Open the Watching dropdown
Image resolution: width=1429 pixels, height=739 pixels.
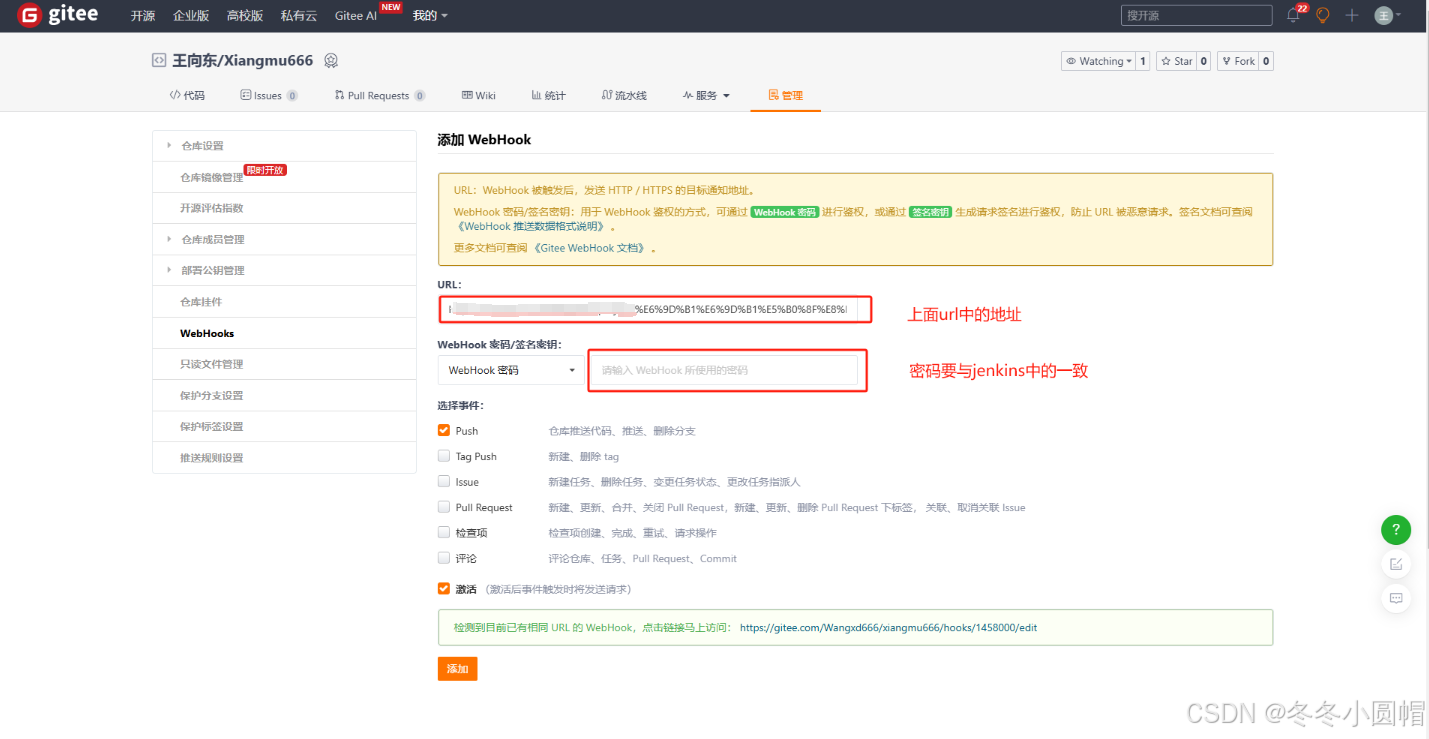click(x=1098, y=61)
